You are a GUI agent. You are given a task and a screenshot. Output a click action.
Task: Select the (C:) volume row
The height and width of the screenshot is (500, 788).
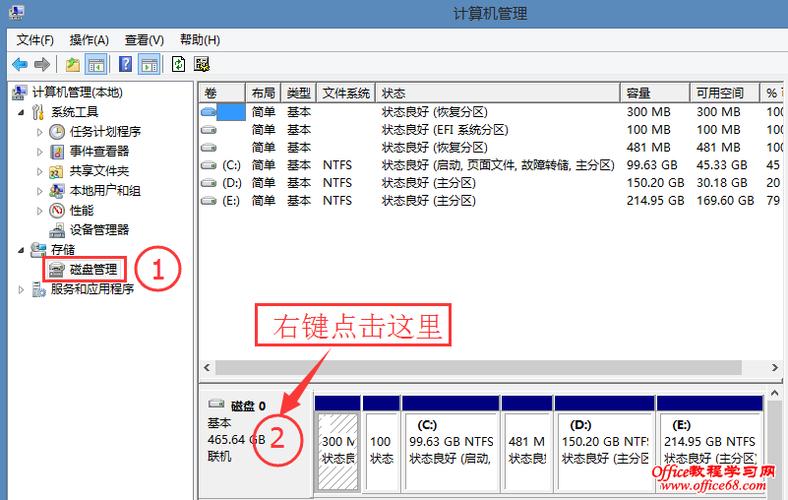(x=490, y=165)
